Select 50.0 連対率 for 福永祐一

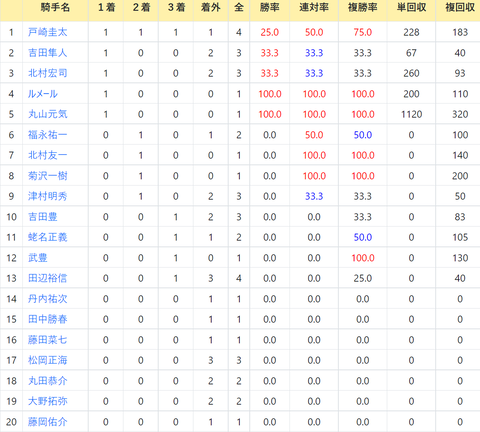point(314,135)
